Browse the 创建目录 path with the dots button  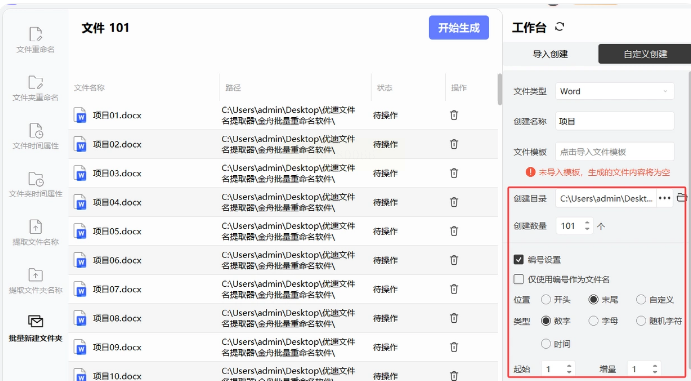pos(665,198)
